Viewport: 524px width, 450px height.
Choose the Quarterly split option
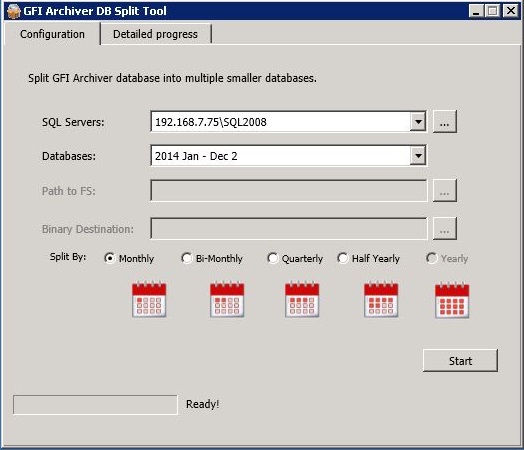tap(272, 258)
